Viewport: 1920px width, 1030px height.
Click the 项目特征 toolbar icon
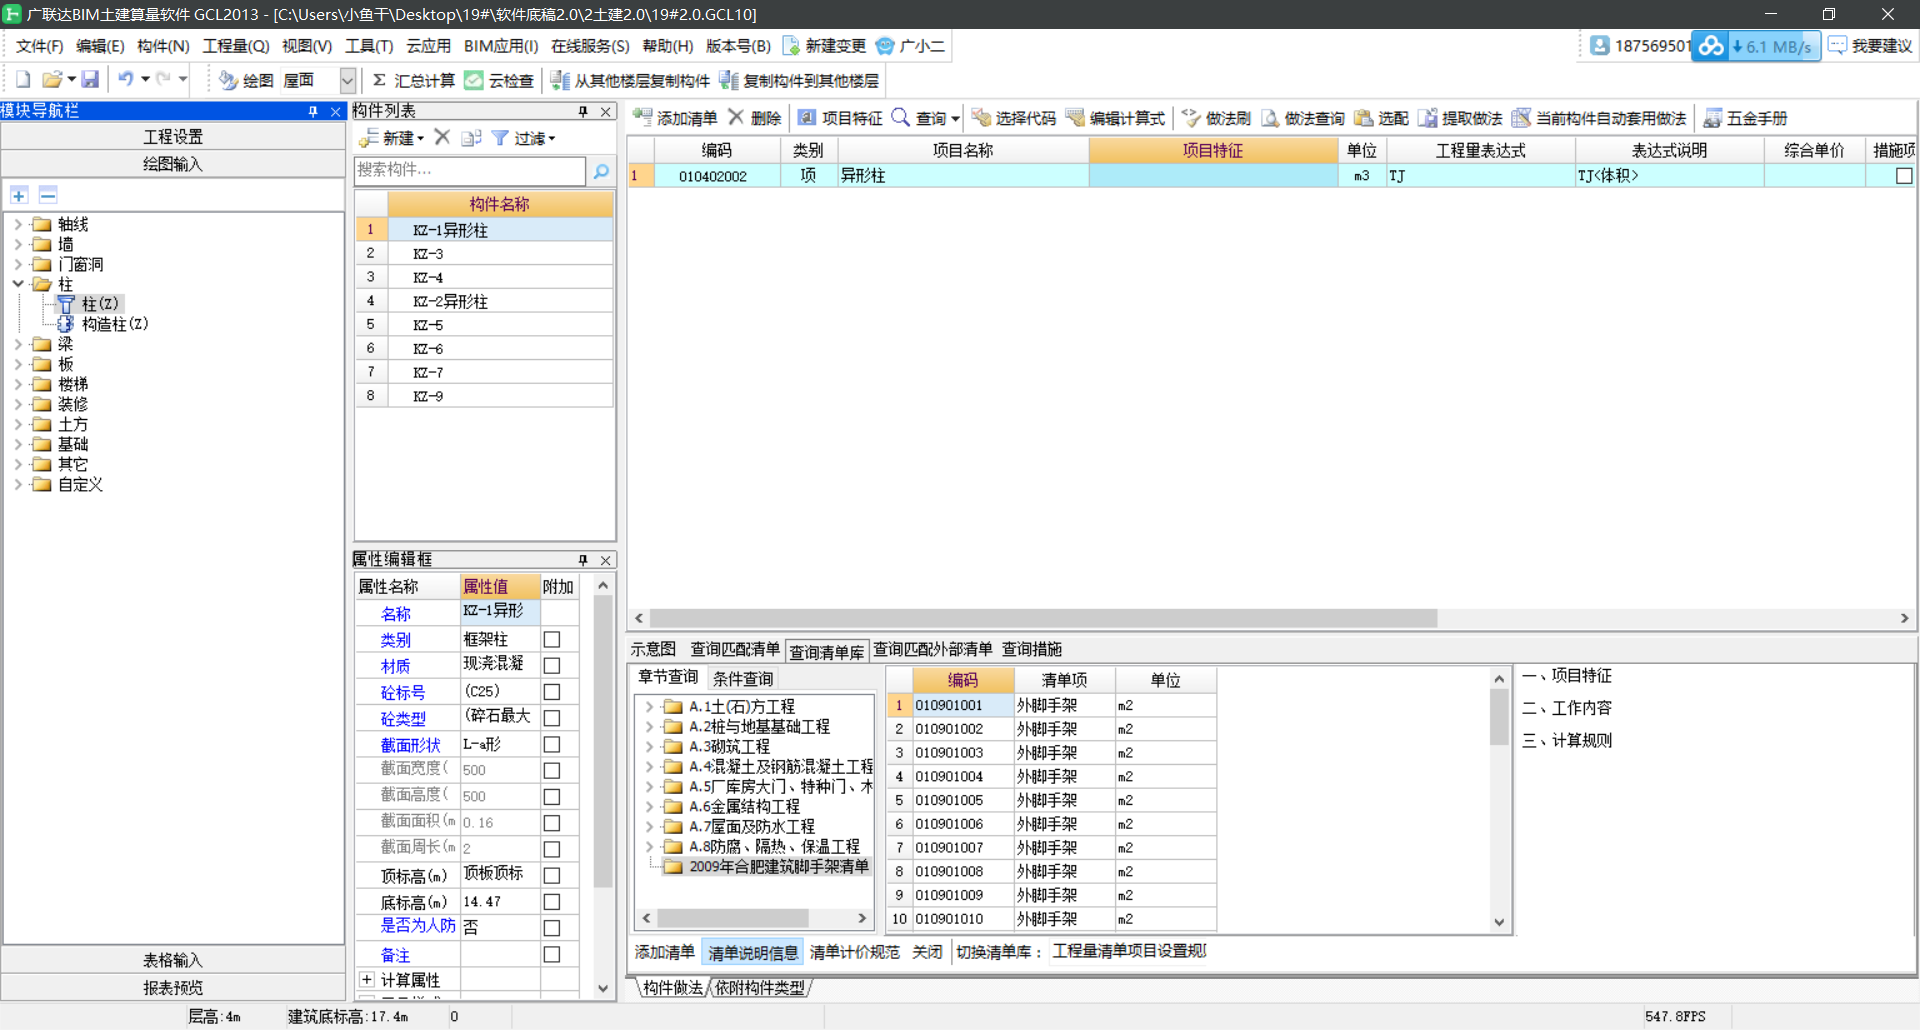[x=807, y=118]
